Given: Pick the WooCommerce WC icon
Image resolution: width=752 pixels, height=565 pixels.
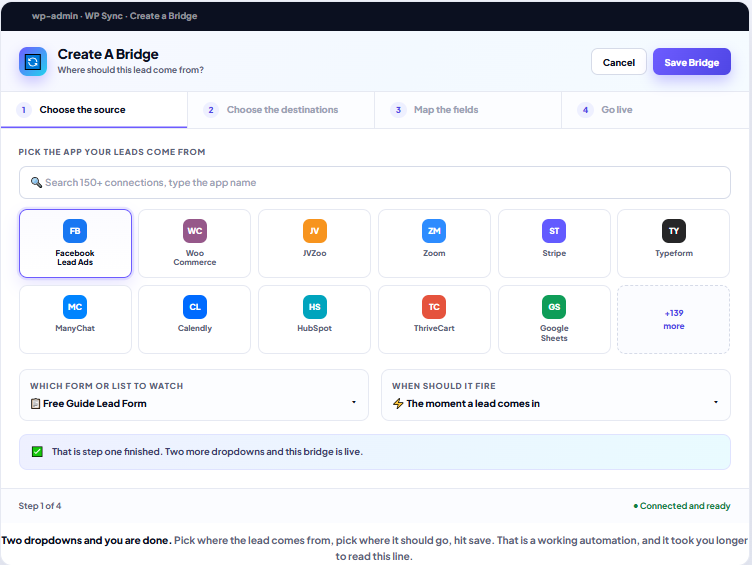Looking at the screenshot, I should 195,231.
